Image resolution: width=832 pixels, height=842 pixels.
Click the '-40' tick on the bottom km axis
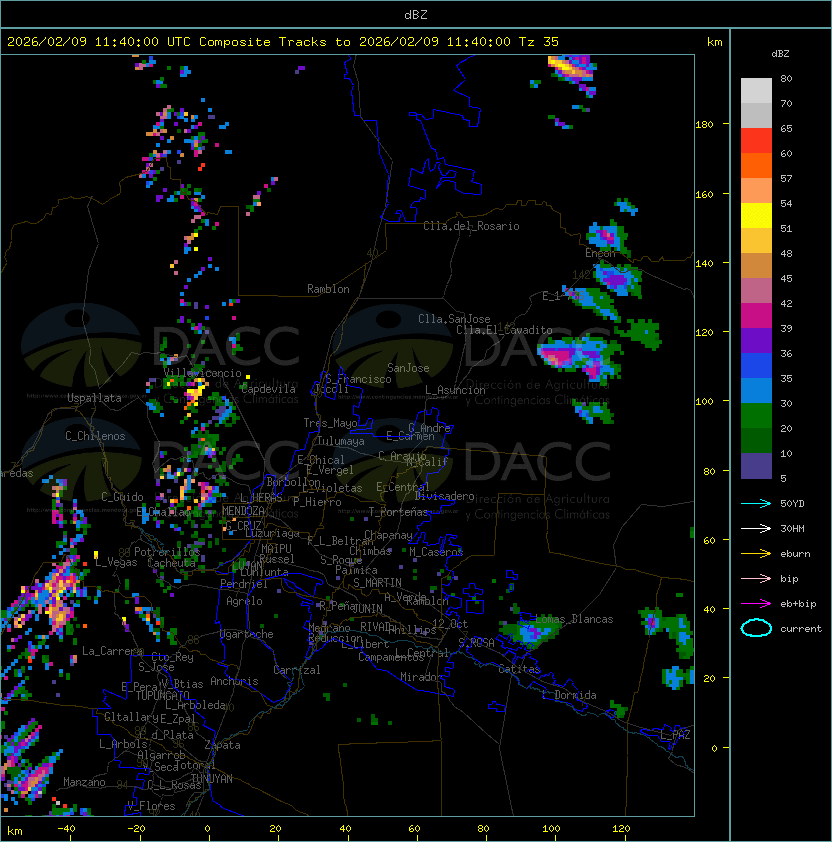(67, 829)
